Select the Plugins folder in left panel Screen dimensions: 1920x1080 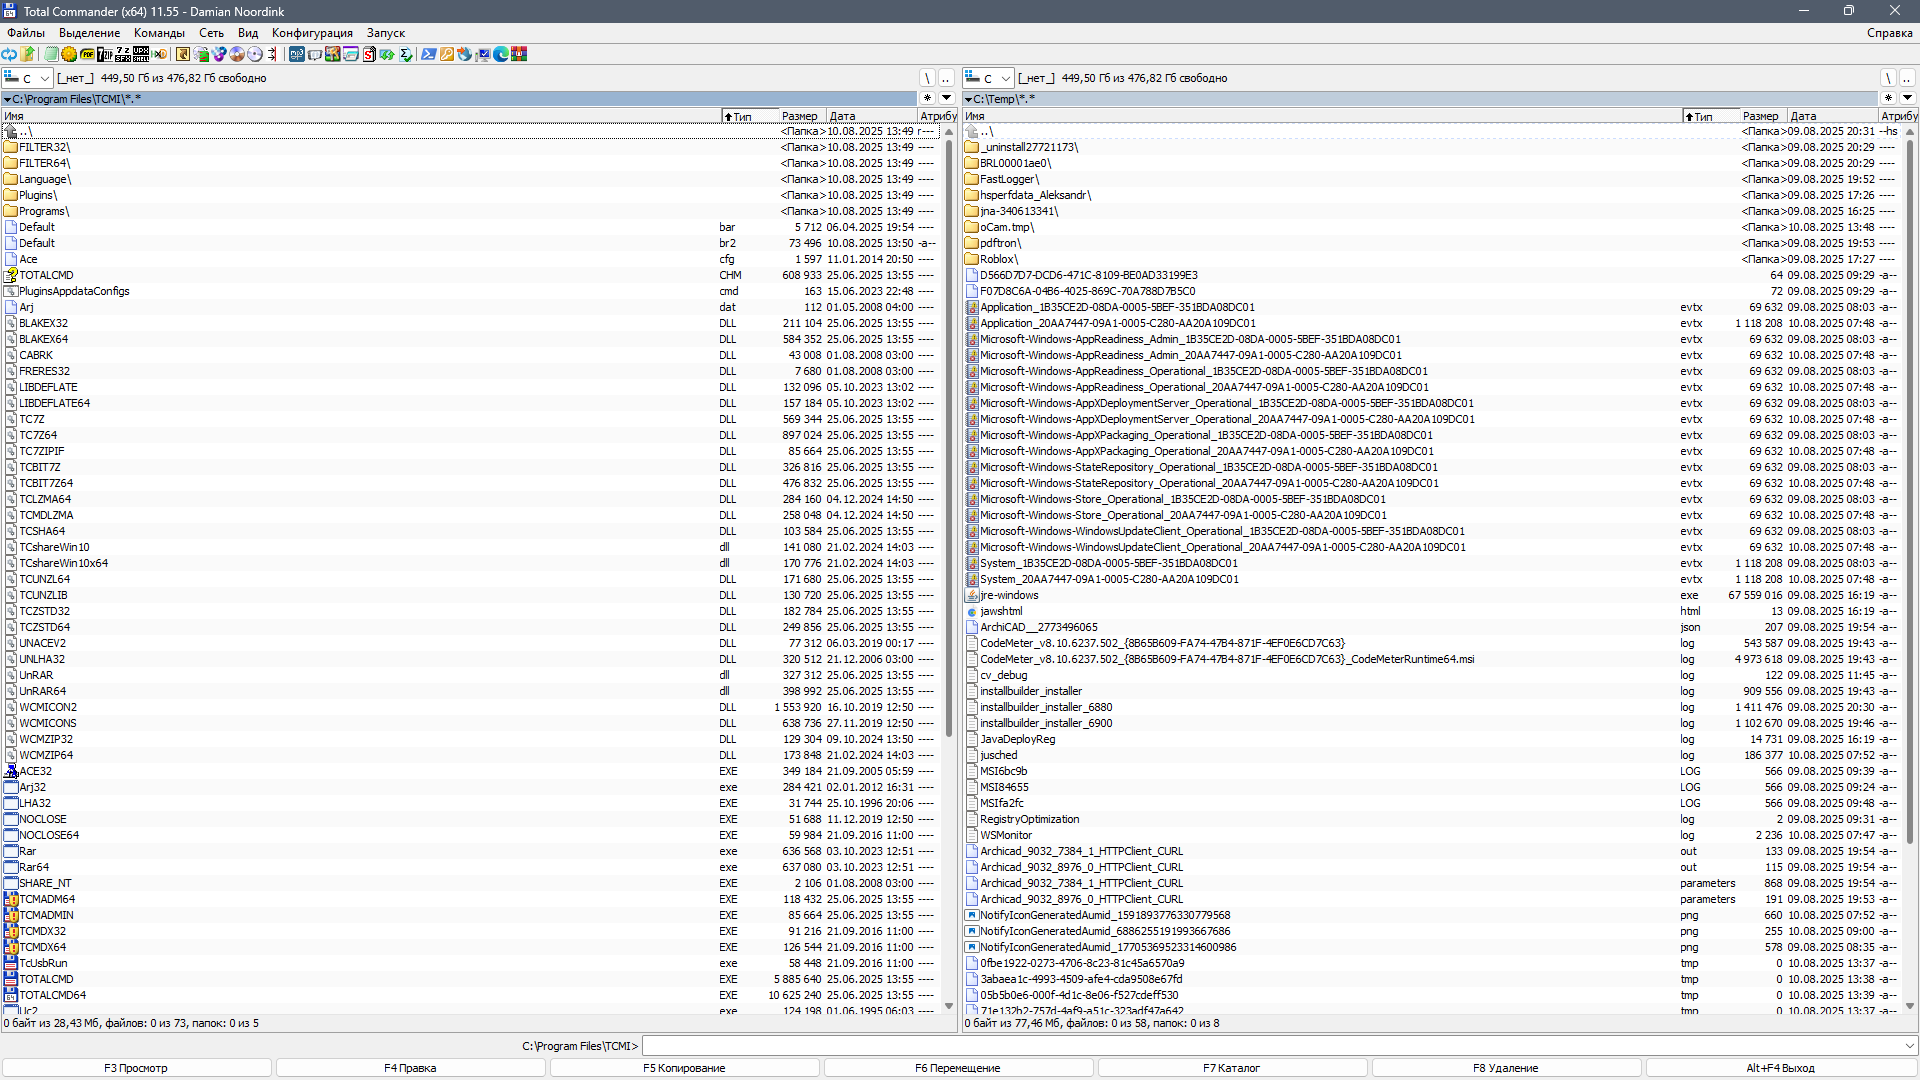pyautogui.click(x=468, y=195)
